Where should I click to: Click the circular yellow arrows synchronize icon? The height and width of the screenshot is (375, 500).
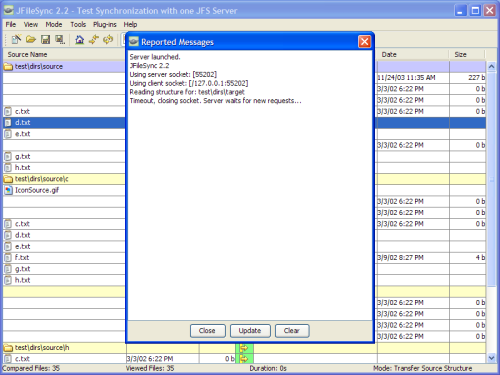click(108, 40)
